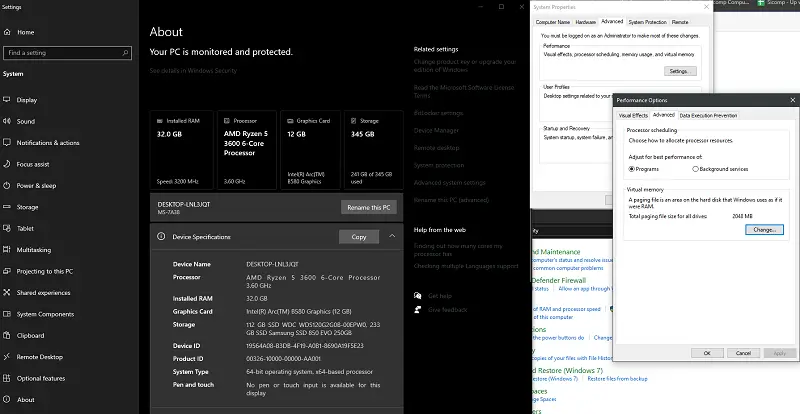This screenshot has width=800, height=414.
Task: Open the Clipboard icon in sidebar
Action: coord(7,335)
